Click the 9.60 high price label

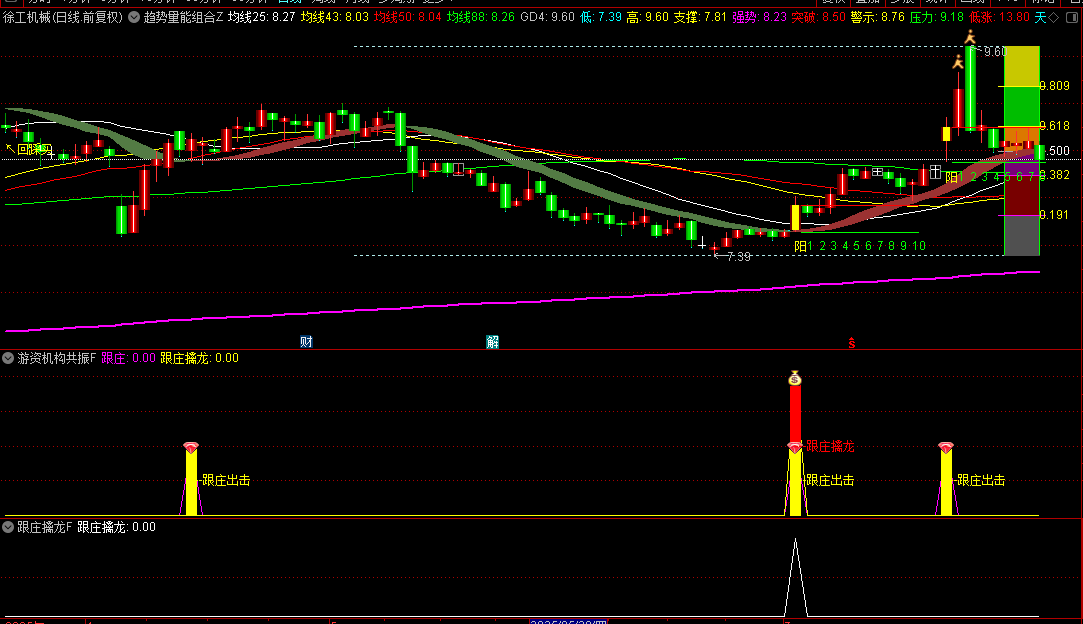[995, 52]
